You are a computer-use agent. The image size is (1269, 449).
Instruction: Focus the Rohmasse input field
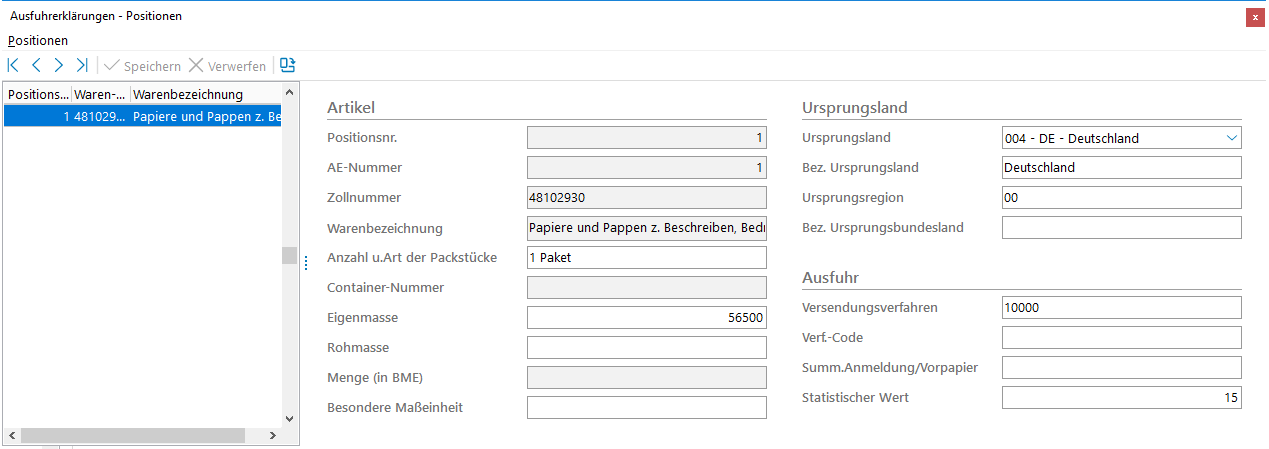click(x=646, y=348)
